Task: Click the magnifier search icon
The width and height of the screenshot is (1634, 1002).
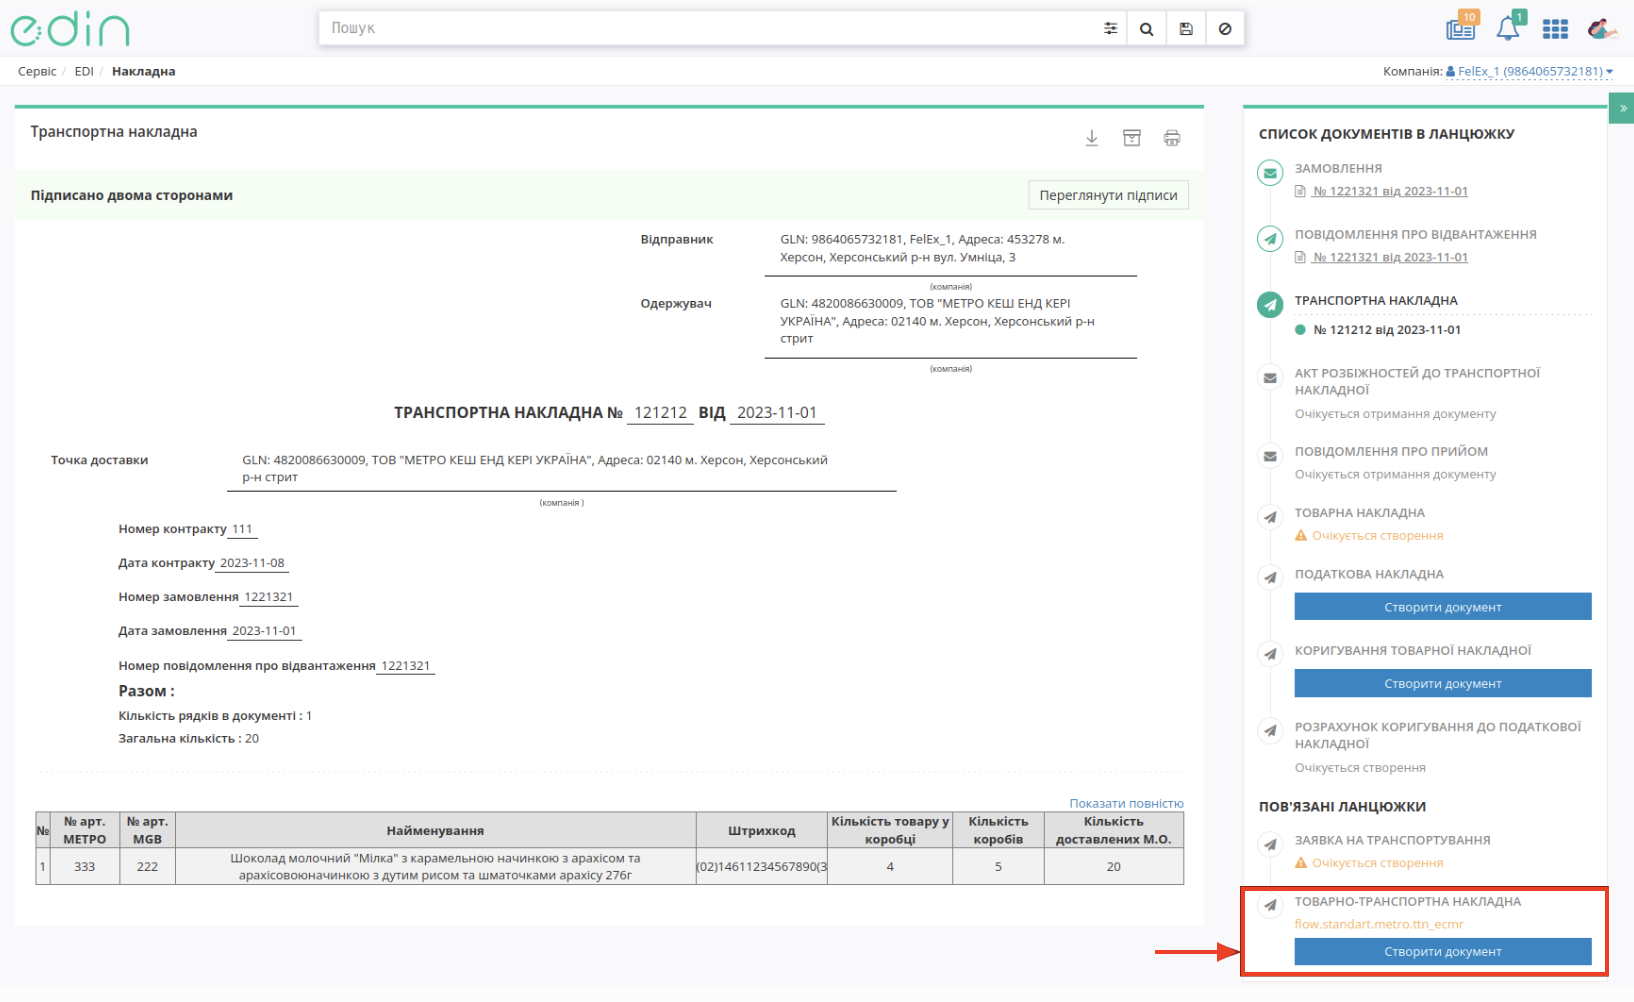Action: click(1147, 29)
